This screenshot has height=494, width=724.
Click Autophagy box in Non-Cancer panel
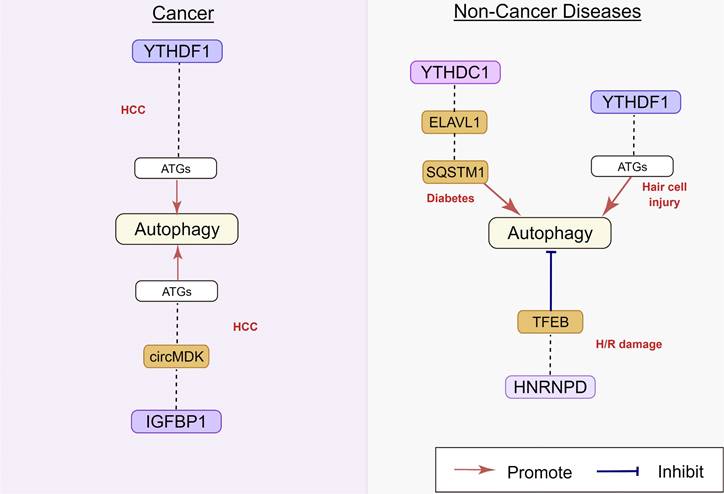point(549,233)
